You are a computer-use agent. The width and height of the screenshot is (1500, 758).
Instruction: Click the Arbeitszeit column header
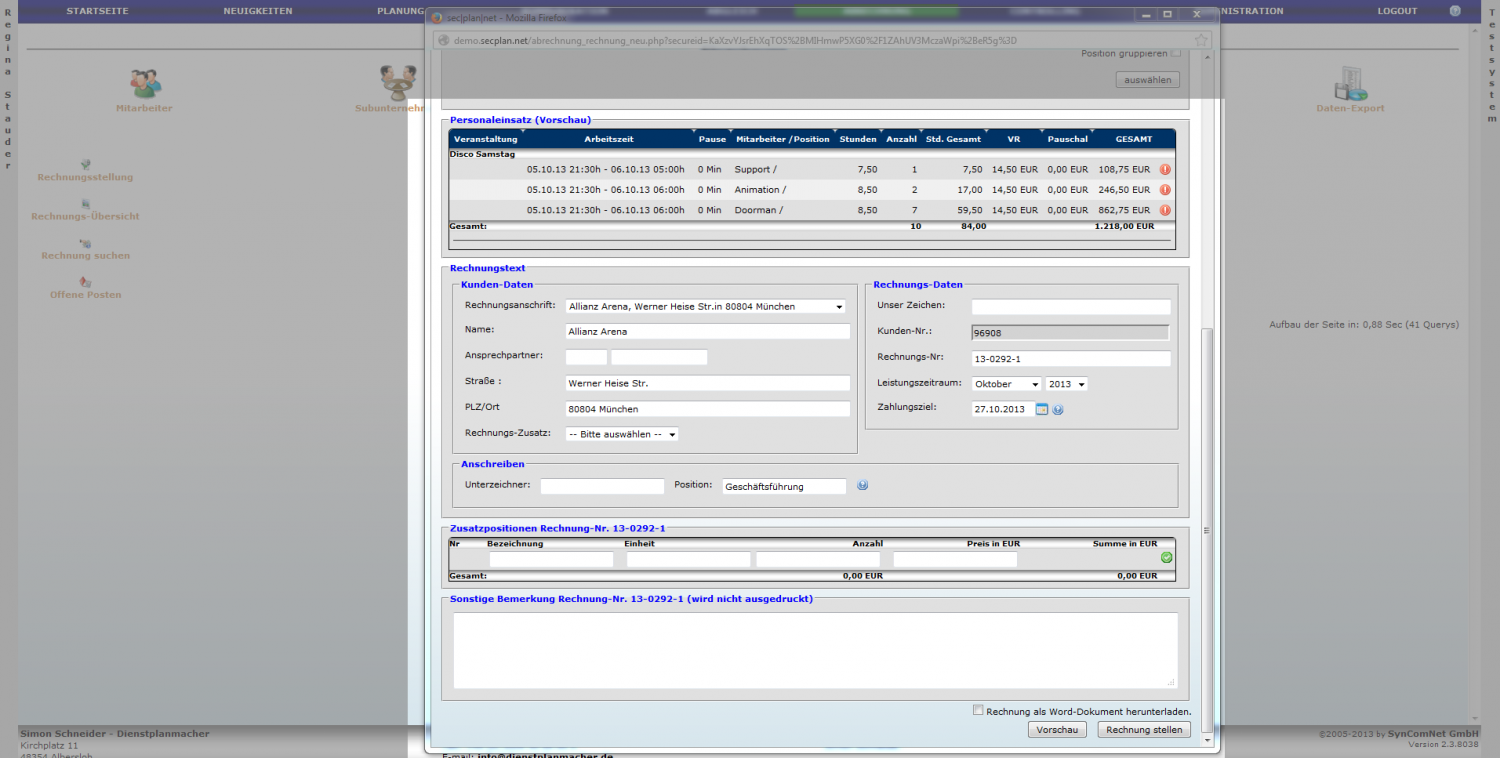pos(609,139)
